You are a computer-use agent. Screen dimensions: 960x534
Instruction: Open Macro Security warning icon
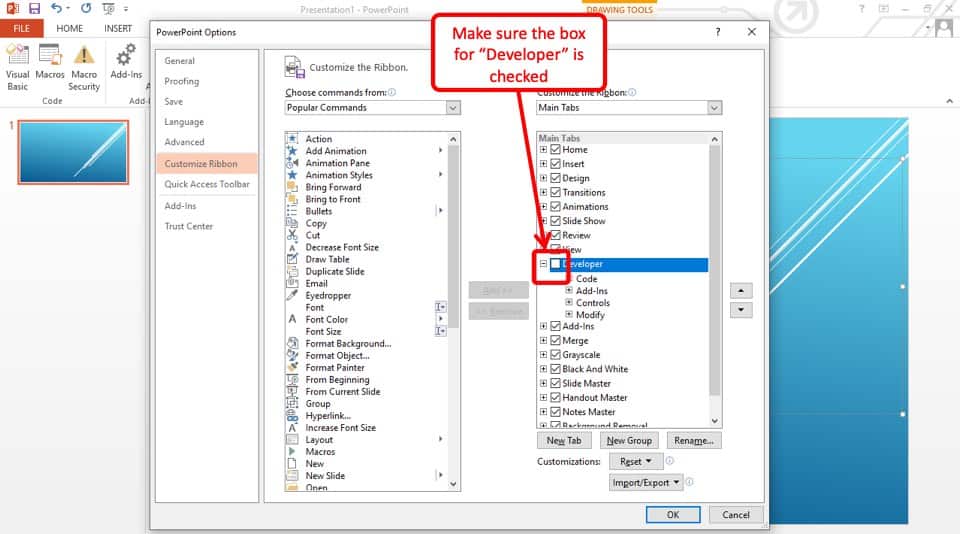[84, 55]
